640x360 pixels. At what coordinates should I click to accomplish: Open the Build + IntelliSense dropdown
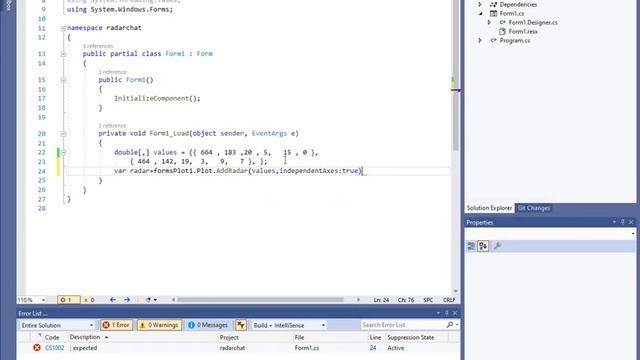[289, 325]
